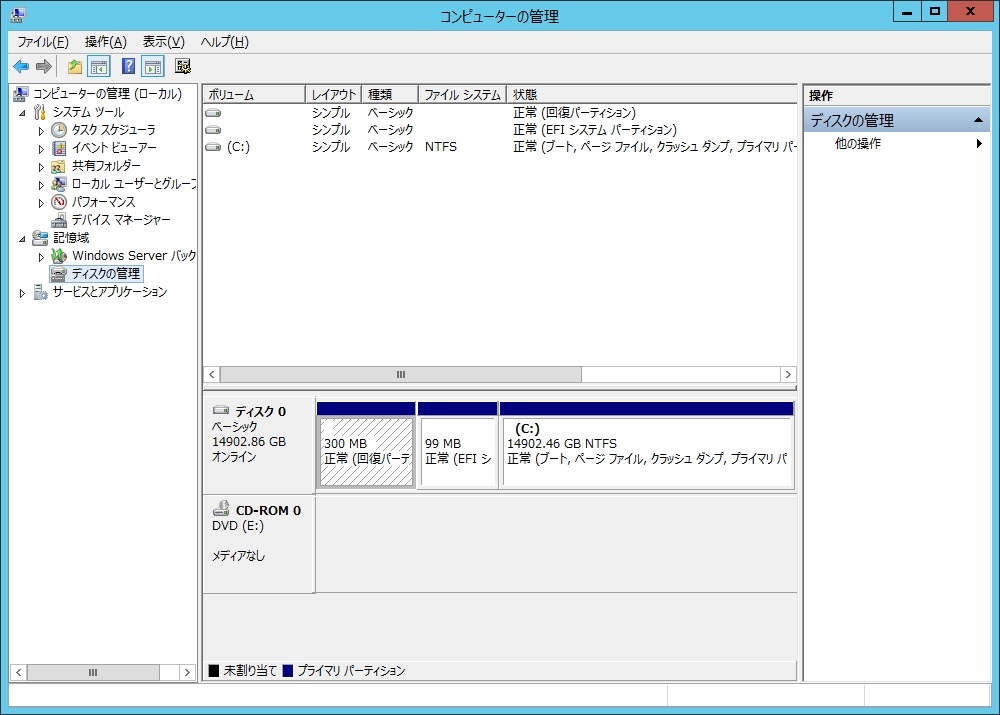The image size is (1000, 715).
Task: Select the 14902.46 GB C: partition block
Action: pos(646,452)
